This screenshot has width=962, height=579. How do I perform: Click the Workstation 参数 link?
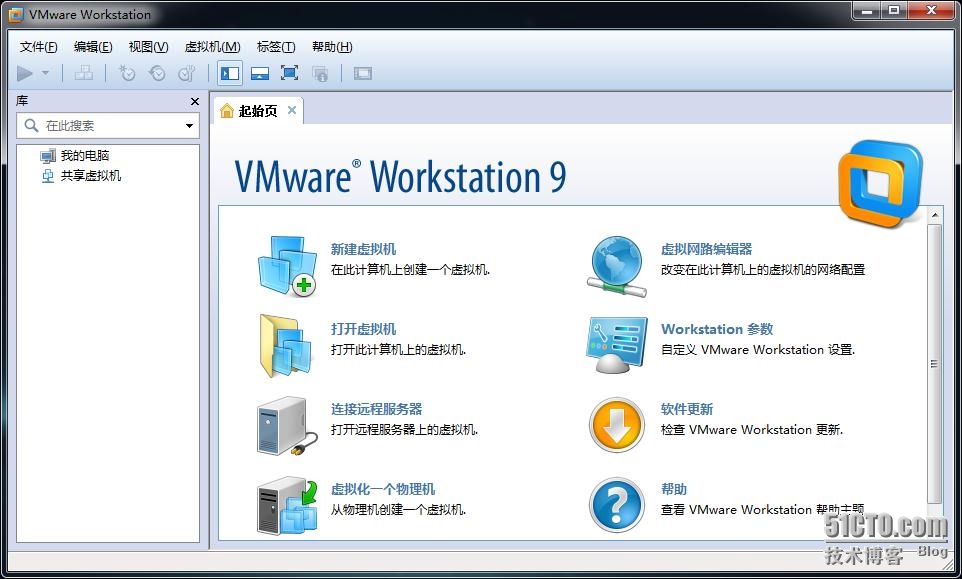(x=717, y=329)
